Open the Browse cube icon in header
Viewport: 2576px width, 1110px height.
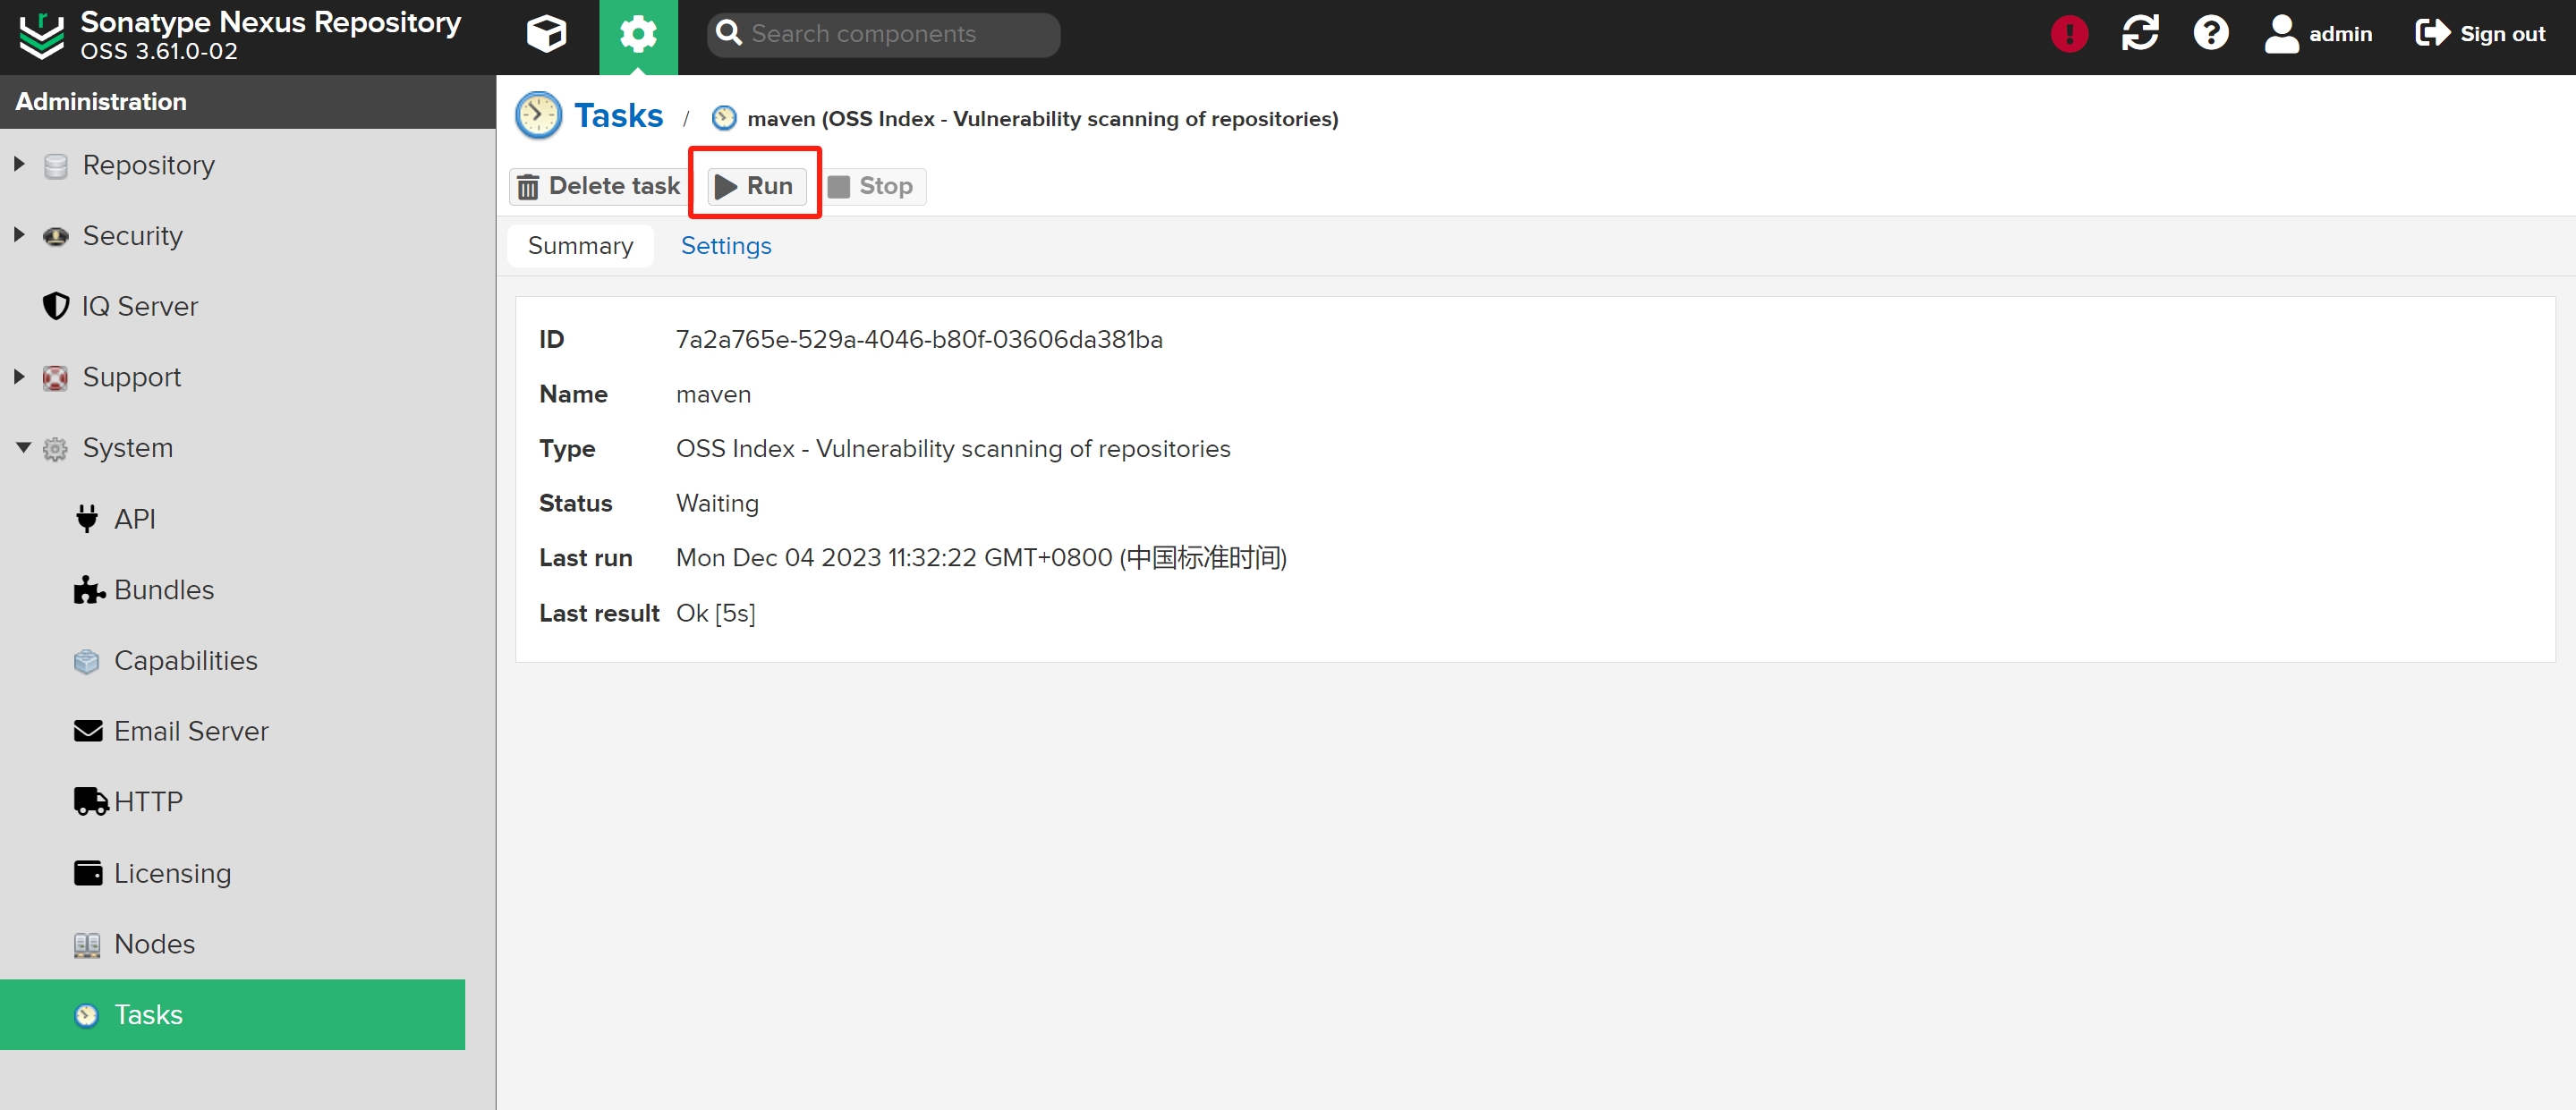(x=546, y=34)
